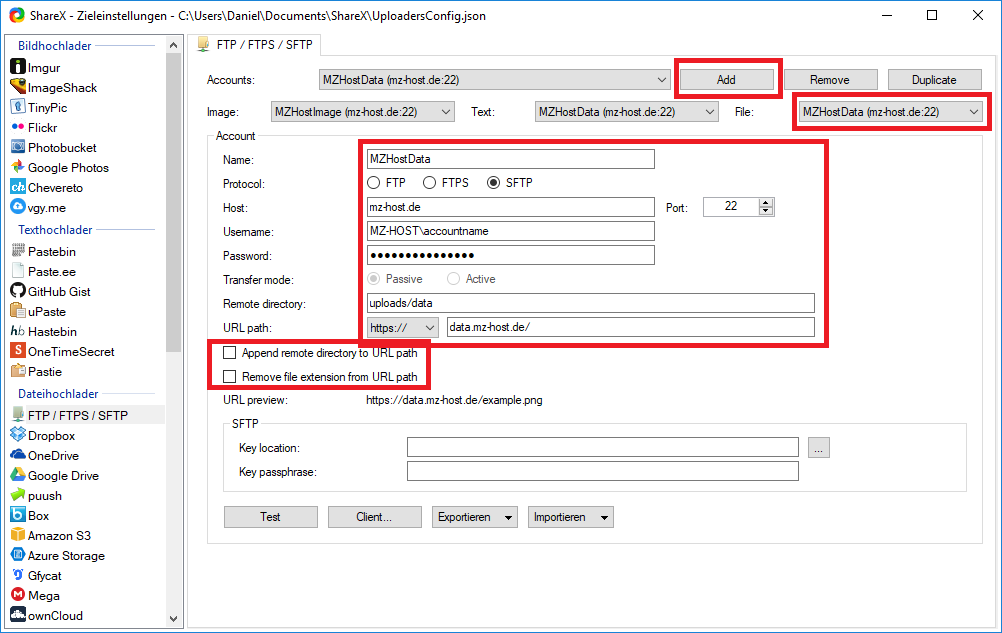The image size is (1002, 633).
Task: Select the puush icon
Action: click(x=18, y=495)
